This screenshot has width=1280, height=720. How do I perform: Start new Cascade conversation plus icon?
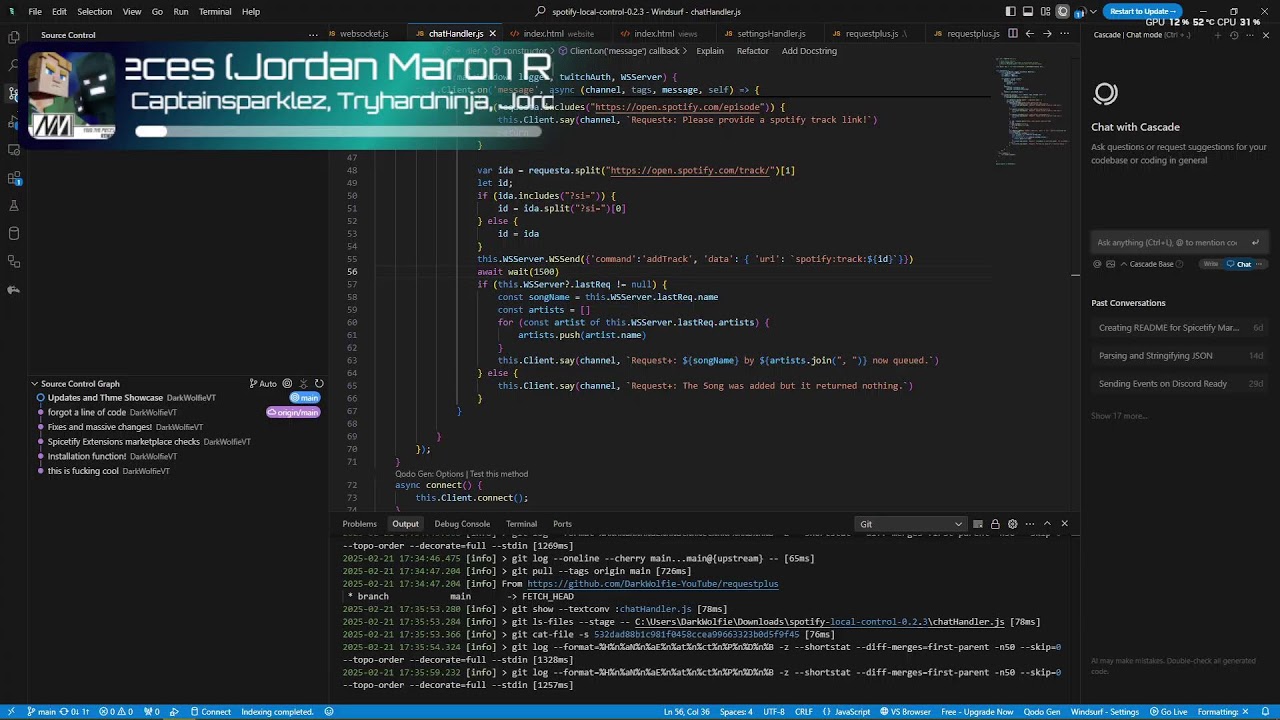(1217, 35)
